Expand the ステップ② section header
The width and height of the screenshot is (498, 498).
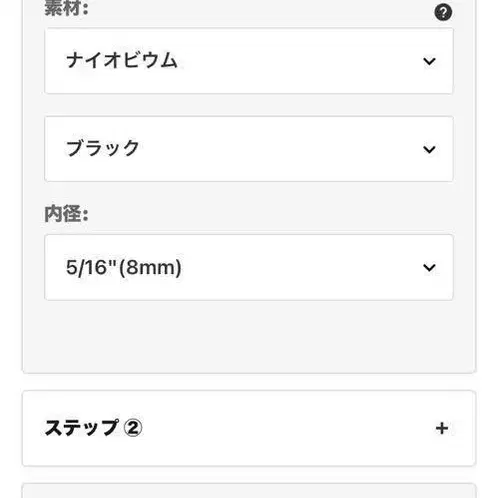point(249,428)
